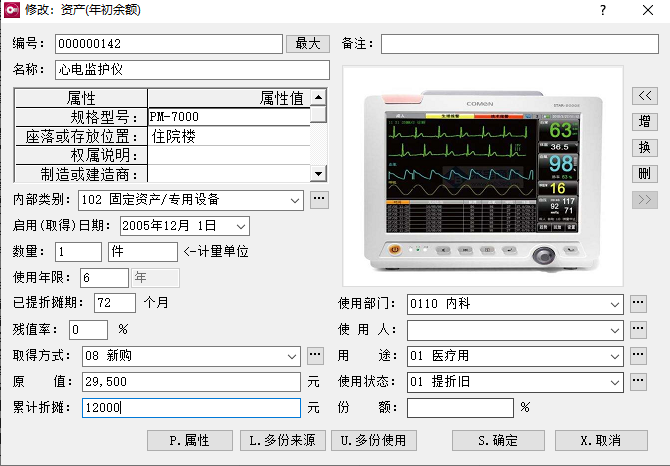Open ellipsis browse next to 内部类别
Viewport: 670px width, 466px height.
319,200
